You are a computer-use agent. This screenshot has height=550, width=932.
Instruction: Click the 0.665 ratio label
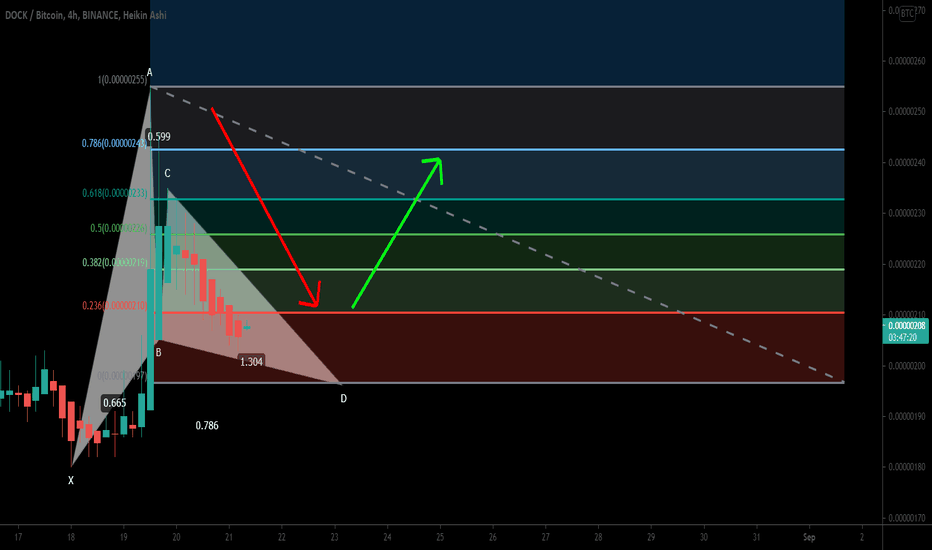115,403
